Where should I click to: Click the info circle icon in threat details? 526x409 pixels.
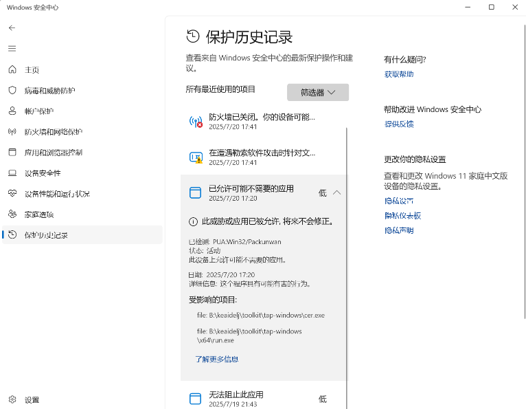[193, 221]
